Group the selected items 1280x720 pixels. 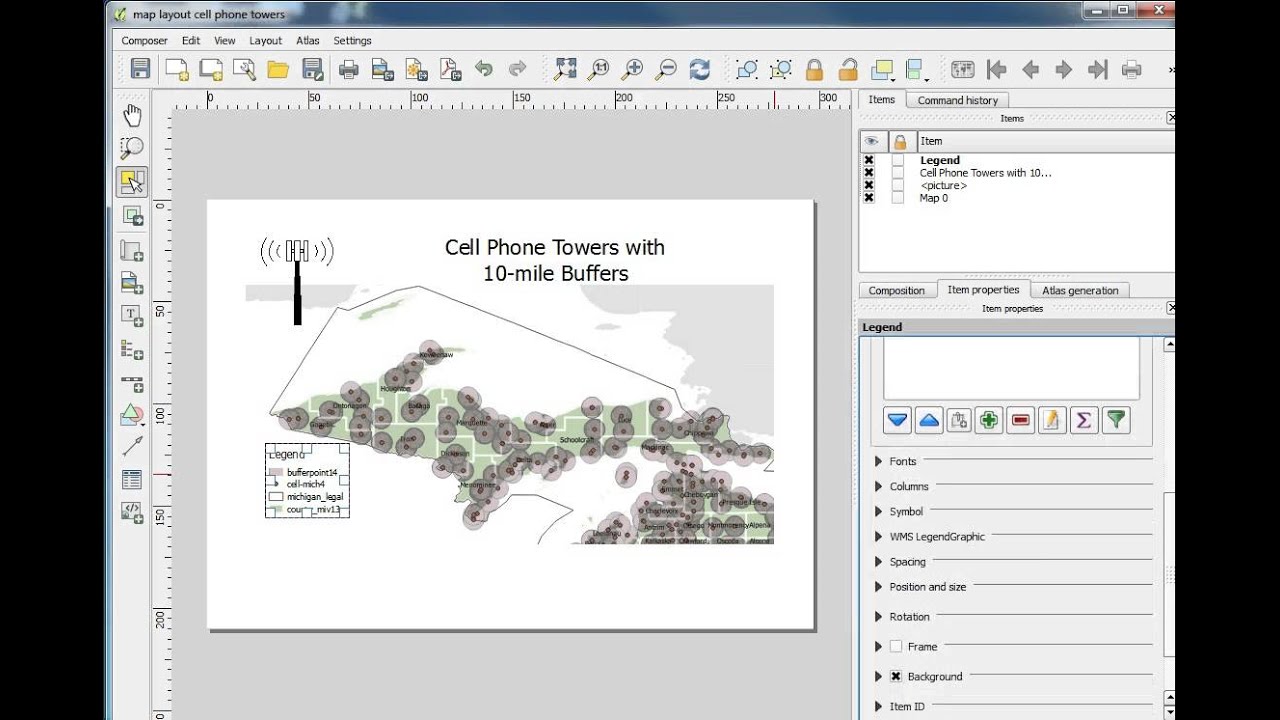(747, 69)
